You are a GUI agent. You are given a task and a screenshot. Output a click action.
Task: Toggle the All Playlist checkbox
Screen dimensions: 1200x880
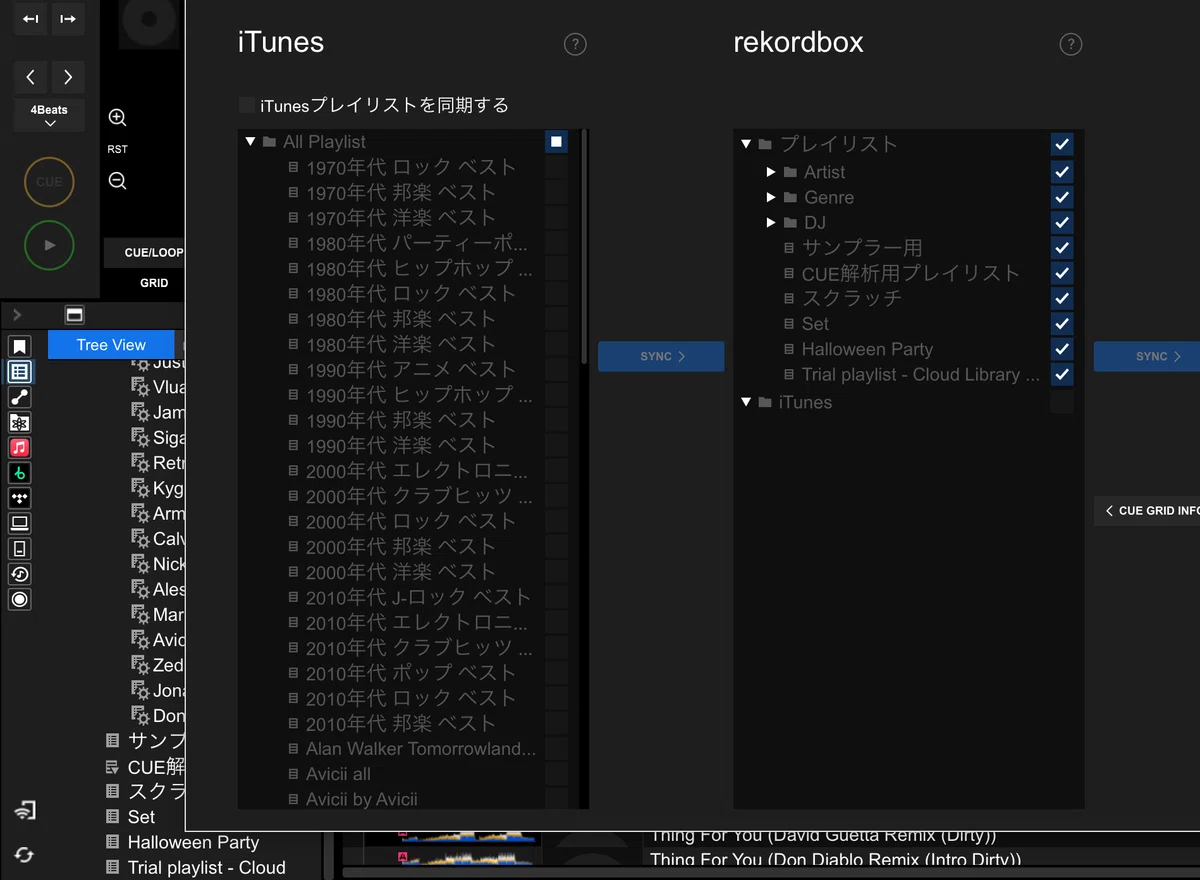pyautogui.click(x=557, y=142)
